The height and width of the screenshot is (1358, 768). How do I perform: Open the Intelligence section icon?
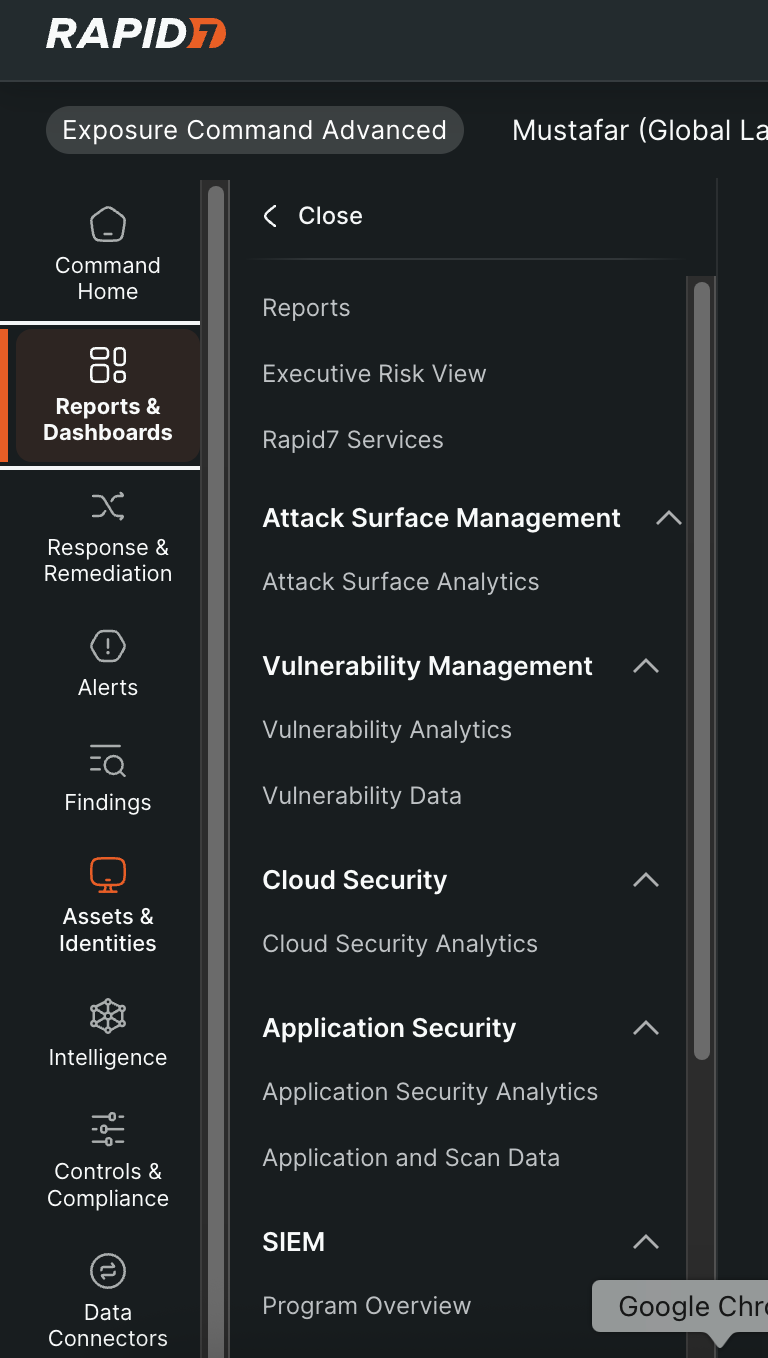(108, 1032)
